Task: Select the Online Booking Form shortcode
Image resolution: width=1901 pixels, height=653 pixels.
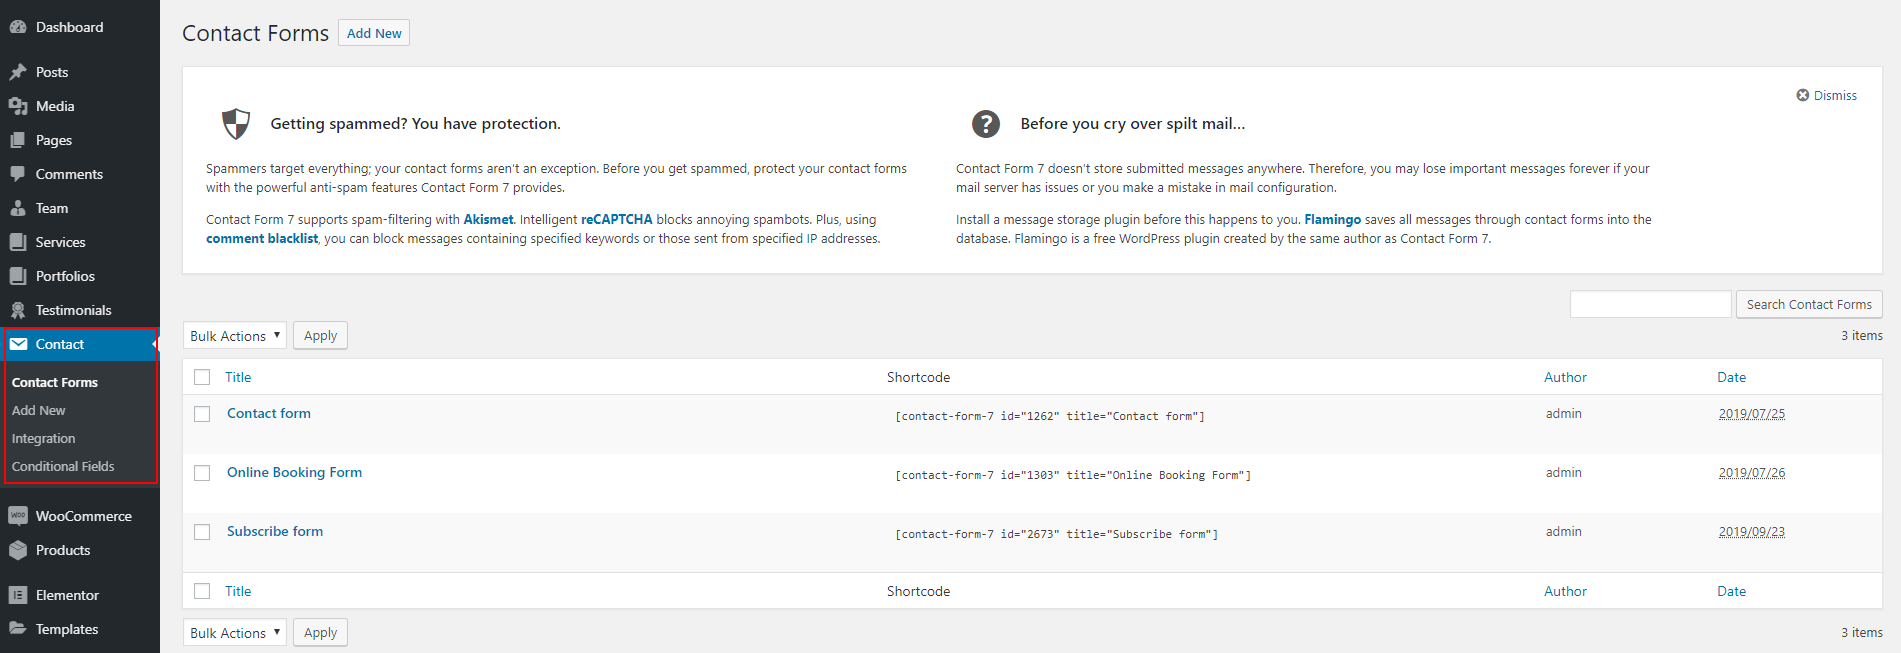Action: (1073, 475)
